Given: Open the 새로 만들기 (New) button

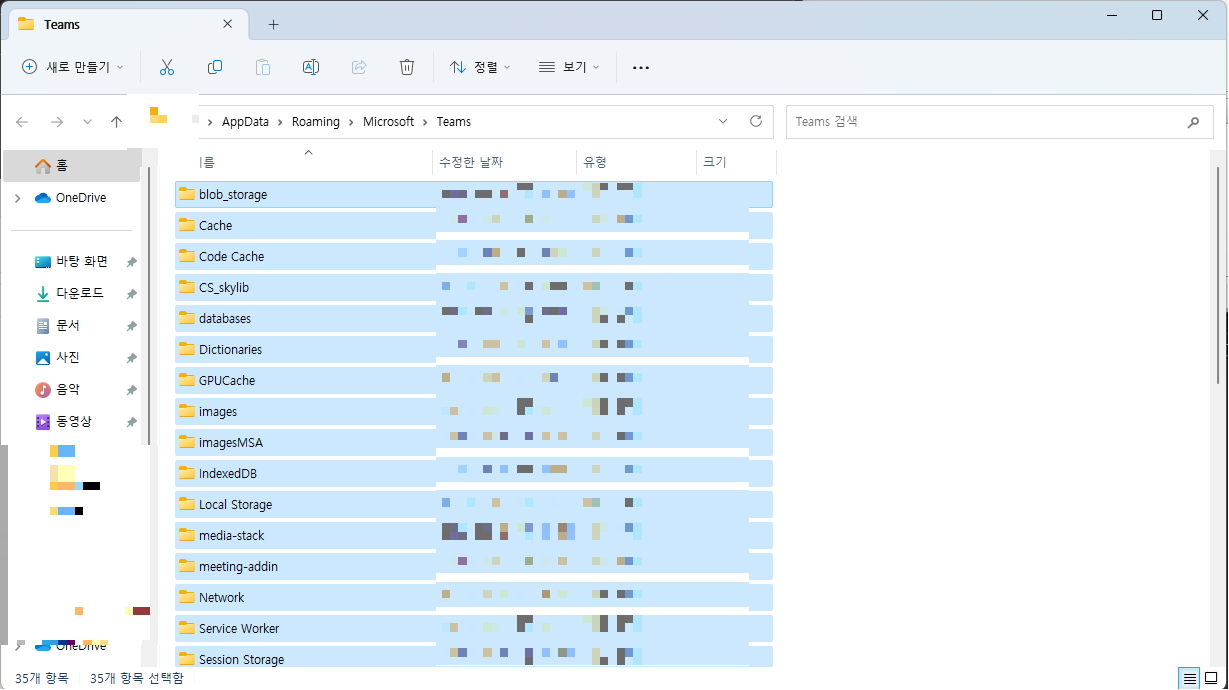Looking at the screenshot, I should click(72, 67).
